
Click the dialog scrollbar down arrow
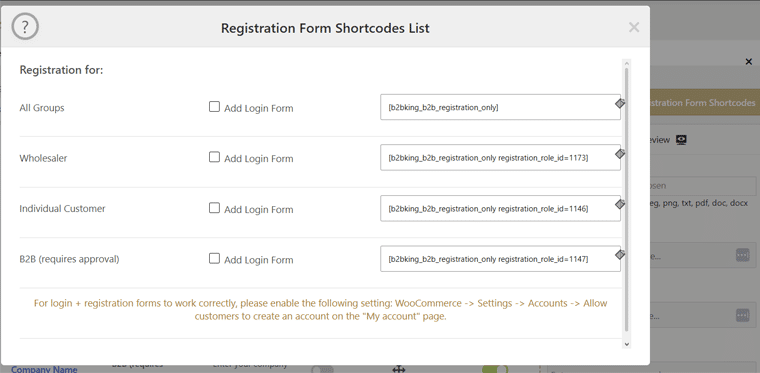(626, 344)
